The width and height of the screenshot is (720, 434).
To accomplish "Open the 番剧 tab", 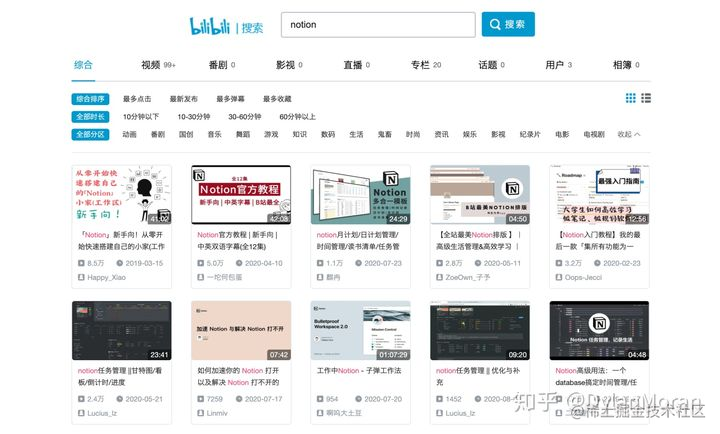I will (x=222, y=65).
